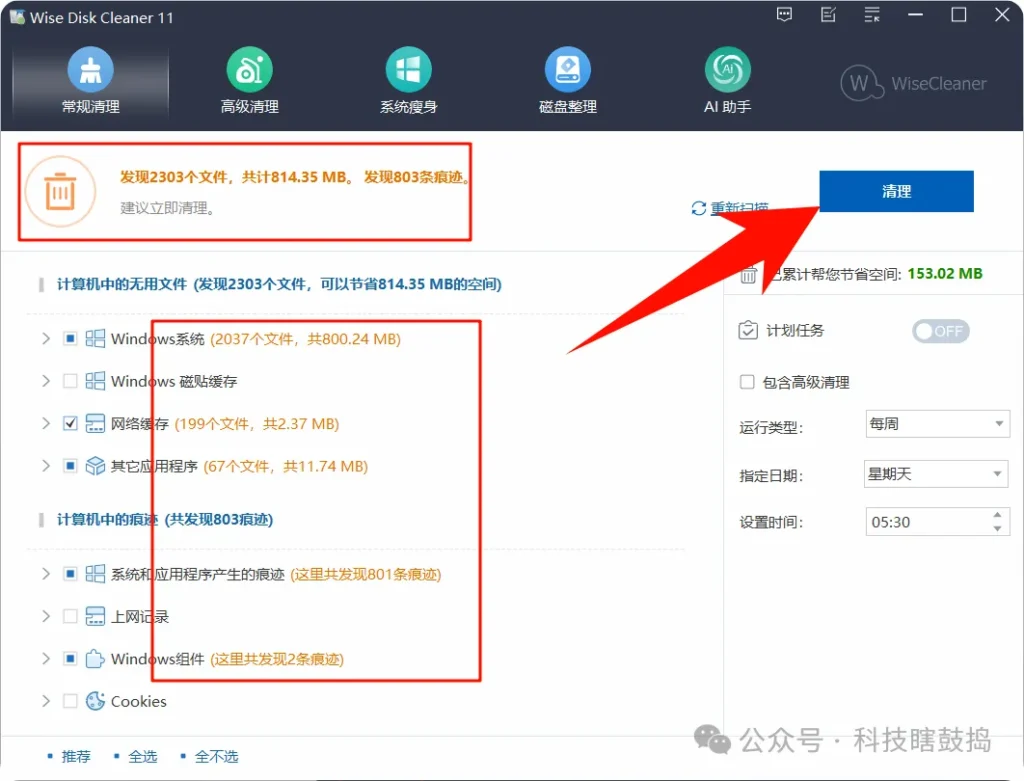Screen dimensions: 1024x781
Task: Decrease the 设置时间 value with down arrow
Action: click(x=997, y=528)
